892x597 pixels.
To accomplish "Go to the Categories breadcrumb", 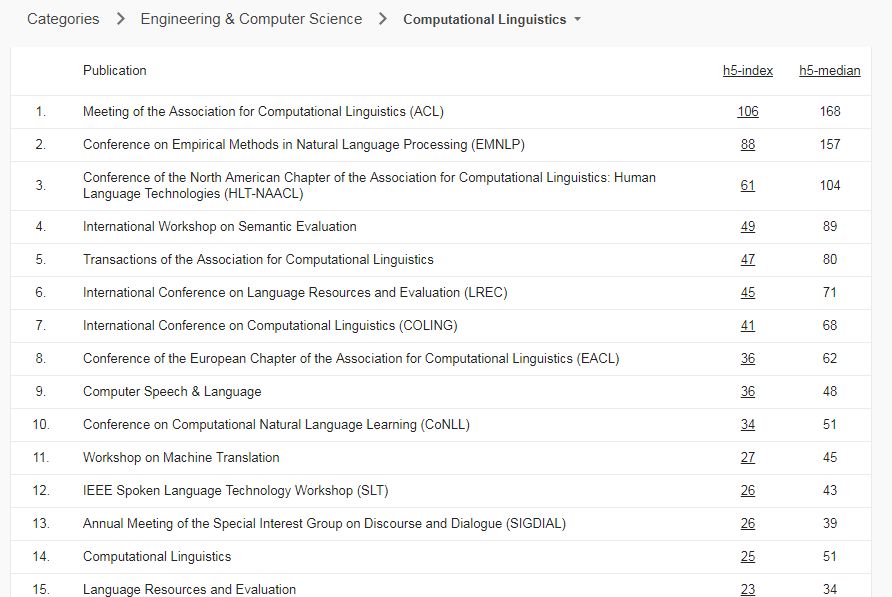I will point(63,19).
